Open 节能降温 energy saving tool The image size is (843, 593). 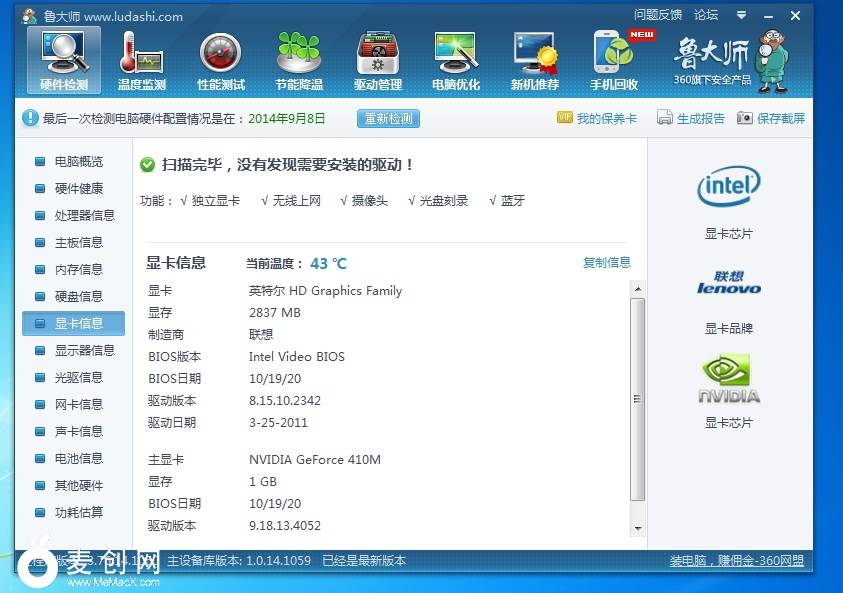click(x=299, y=58)
